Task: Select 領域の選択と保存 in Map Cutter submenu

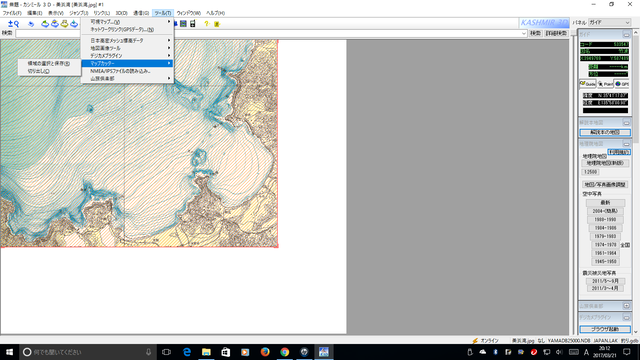Action: click(x=49, y=63)
